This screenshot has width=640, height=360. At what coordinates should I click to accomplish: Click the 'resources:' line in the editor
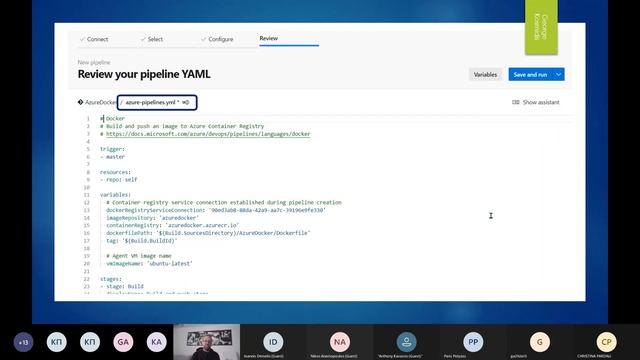(x=116, y=172)
